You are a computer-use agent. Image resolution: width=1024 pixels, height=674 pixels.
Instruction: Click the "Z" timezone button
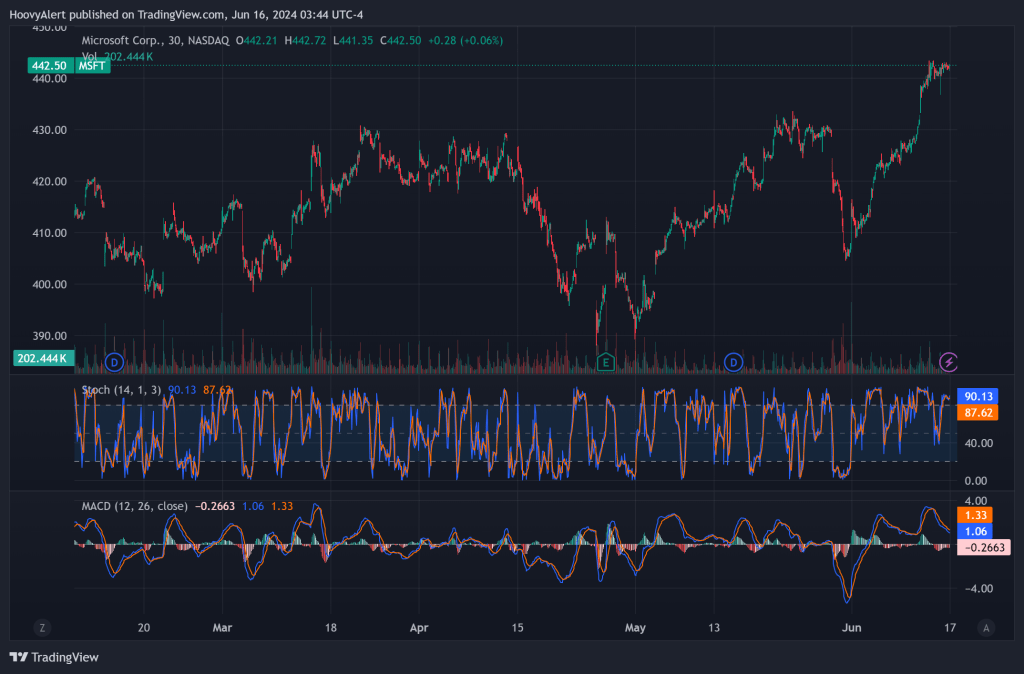coord(42,628)
